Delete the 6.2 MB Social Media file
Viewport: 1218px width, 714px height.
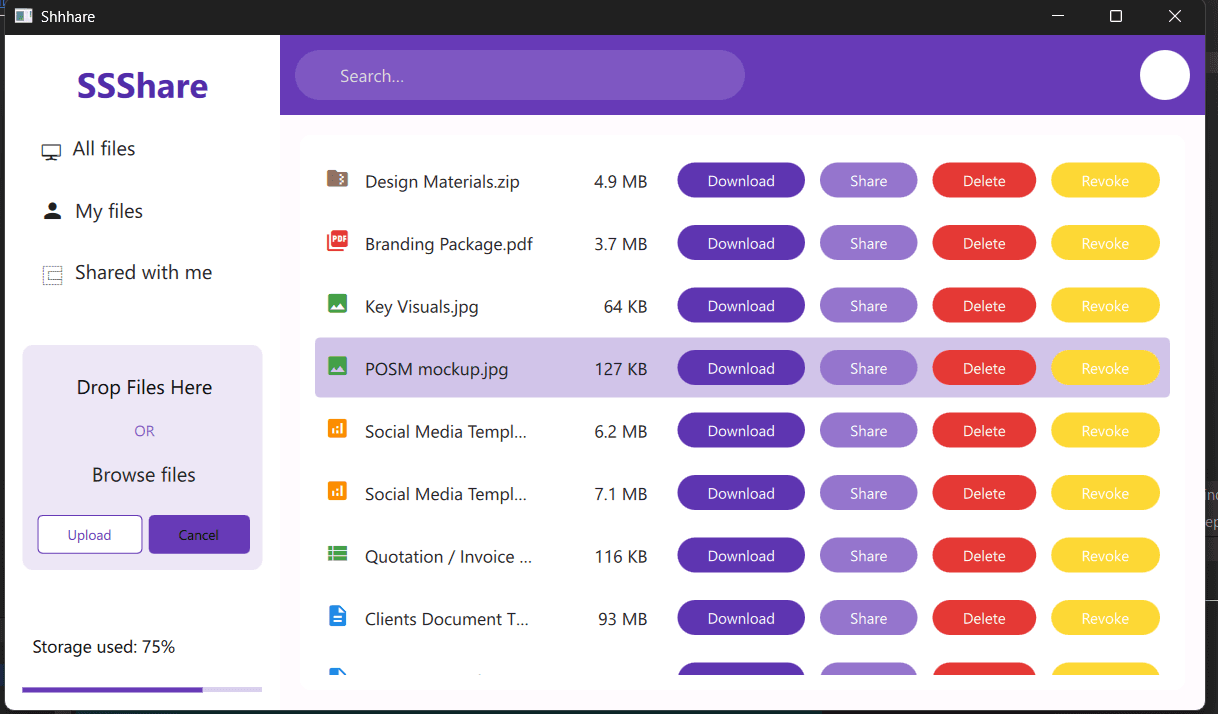[984, 431]
